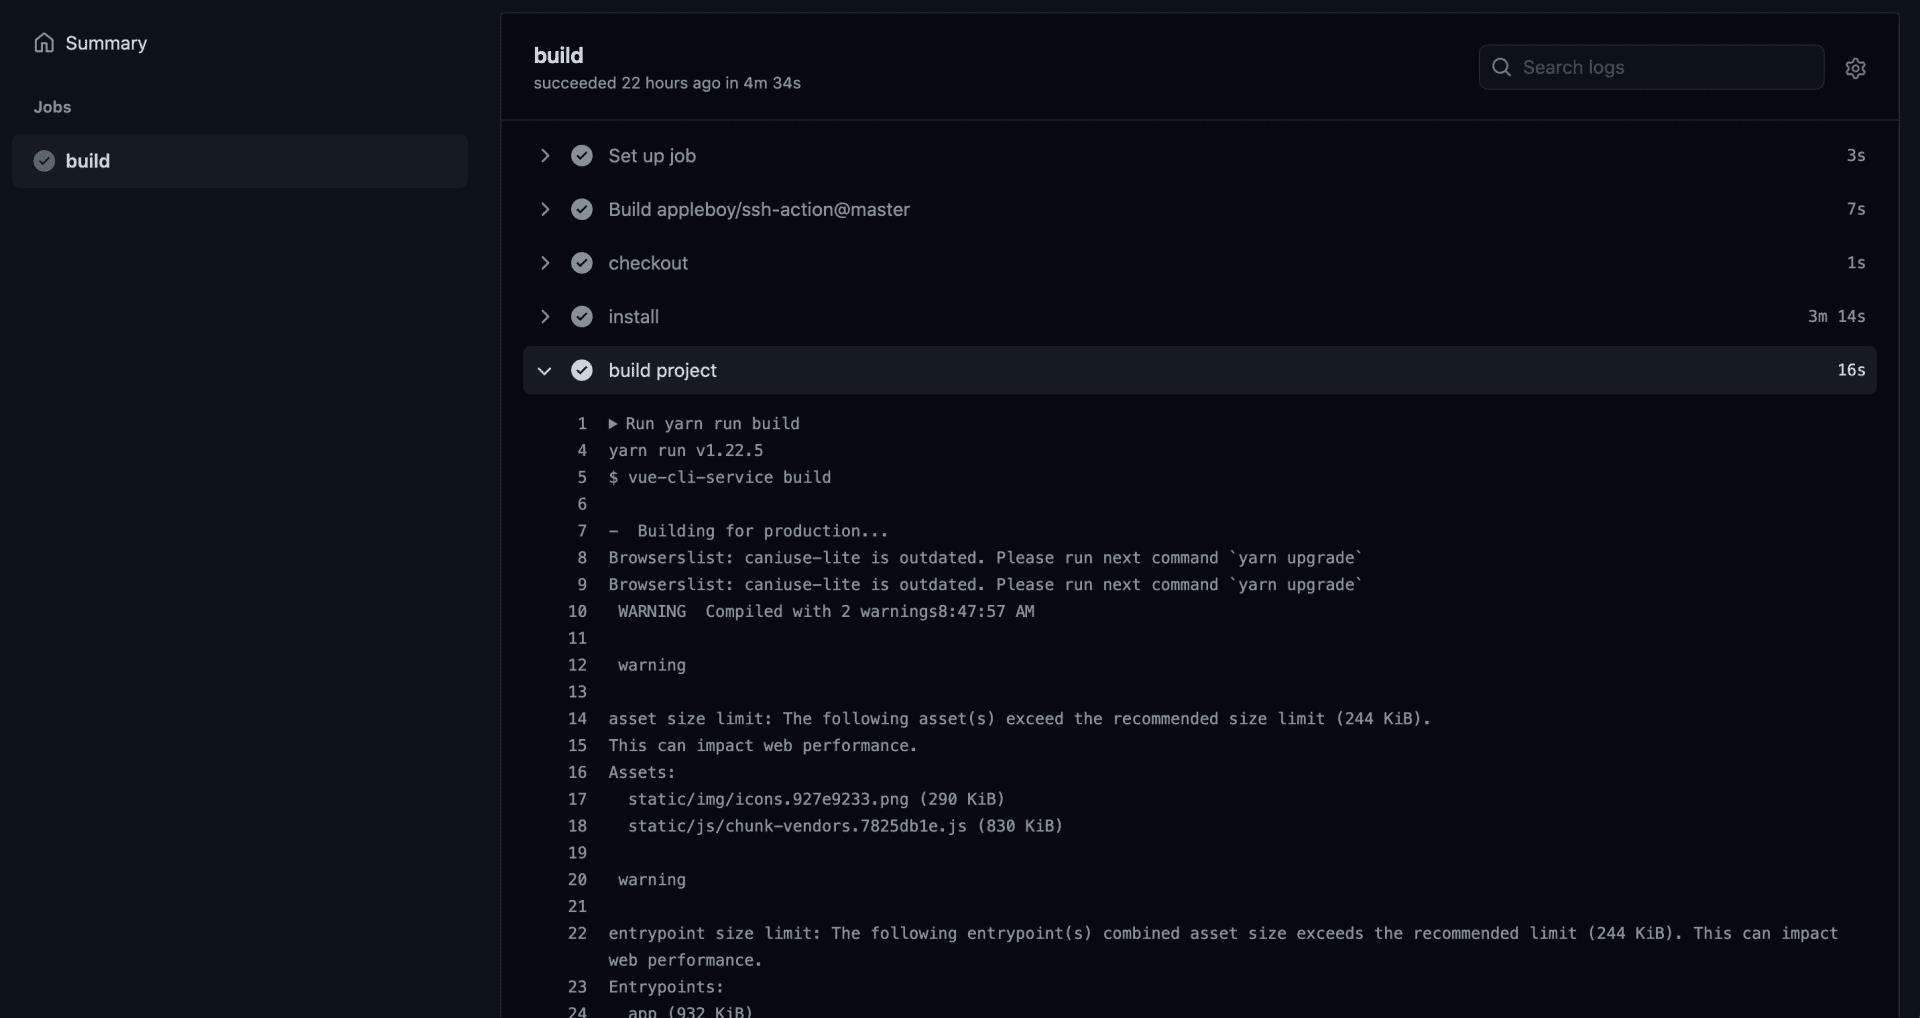Click log line number 1
Image resolution: width=1920 pixels, height=1018 pixels.
coord(582,424)
